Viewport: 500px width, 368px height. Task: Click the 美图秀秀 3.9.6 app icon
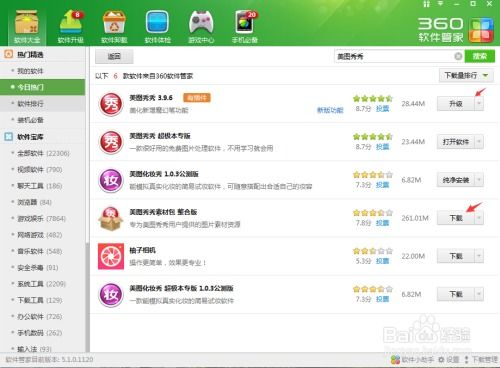(111, 104)
